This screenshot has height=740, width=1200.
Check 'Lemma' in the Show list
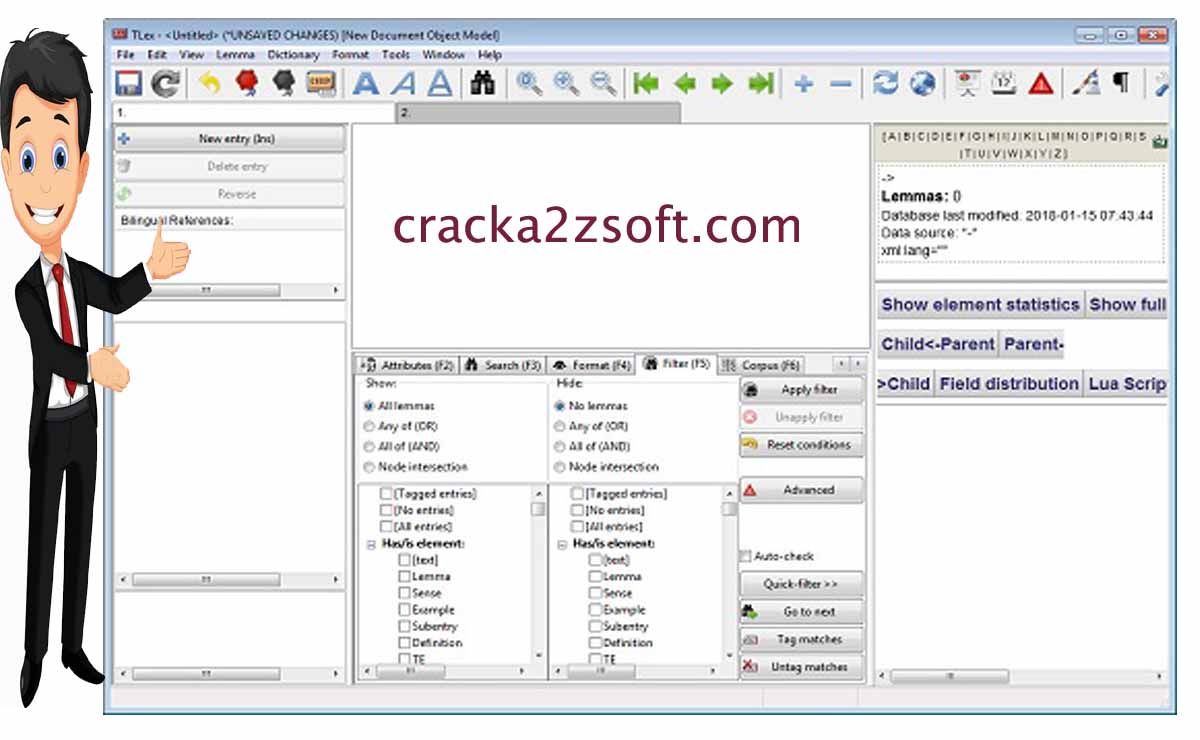pos(404,576)
